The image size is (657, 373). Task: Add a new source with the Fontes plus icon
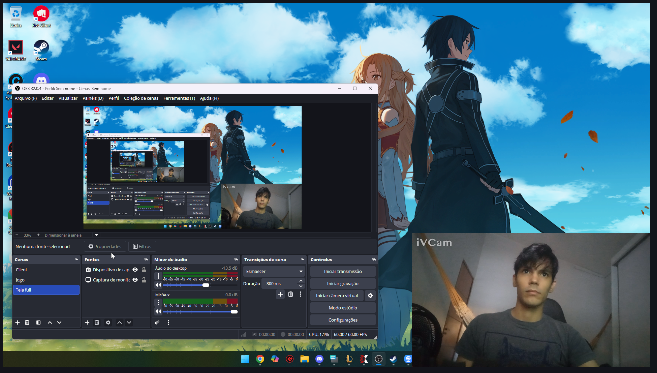pos(87,322)
